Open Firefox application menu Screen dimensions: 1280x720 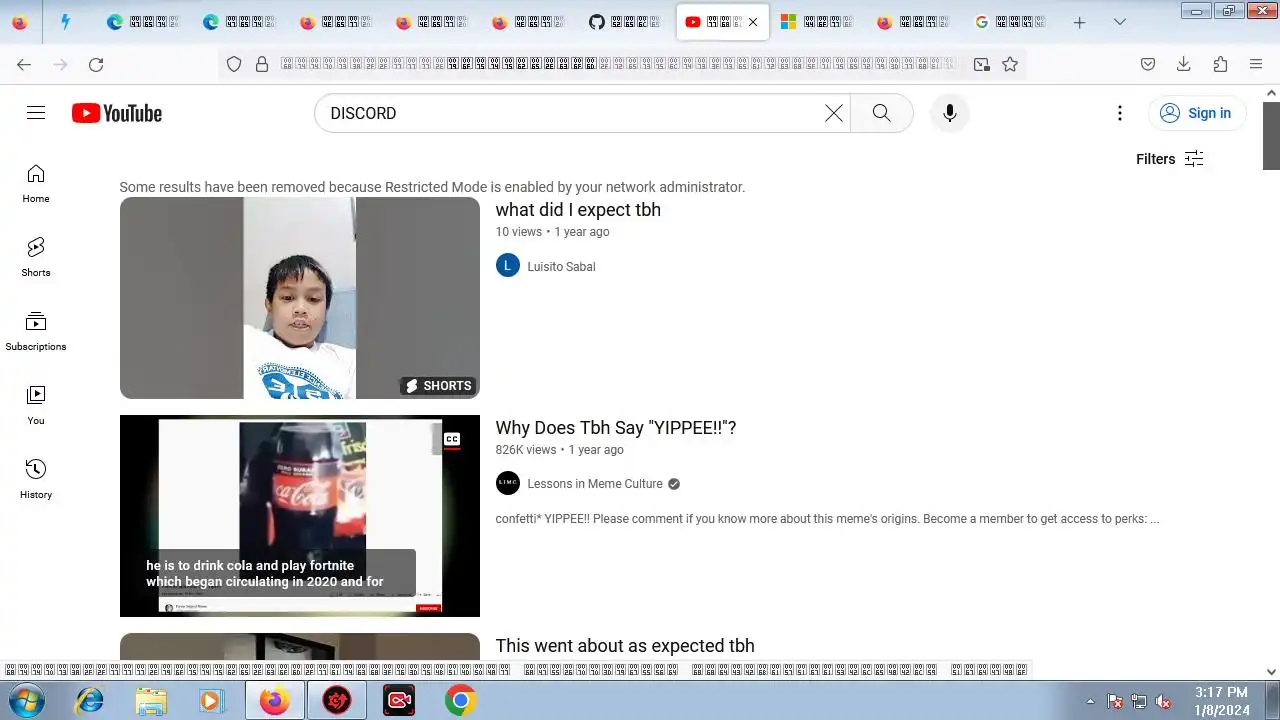coord(1256,64)
